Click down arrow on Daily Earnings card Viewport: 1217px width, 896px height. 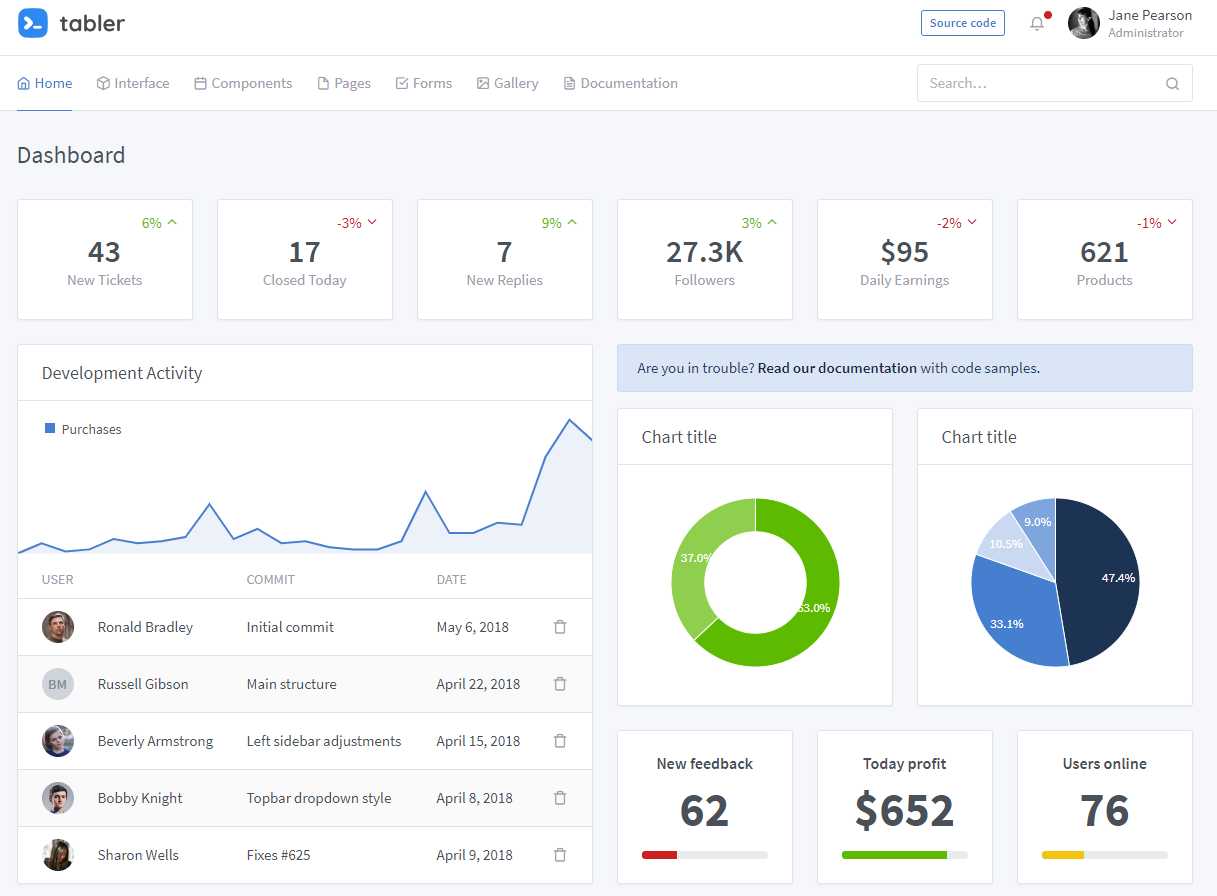pos(972,223)
